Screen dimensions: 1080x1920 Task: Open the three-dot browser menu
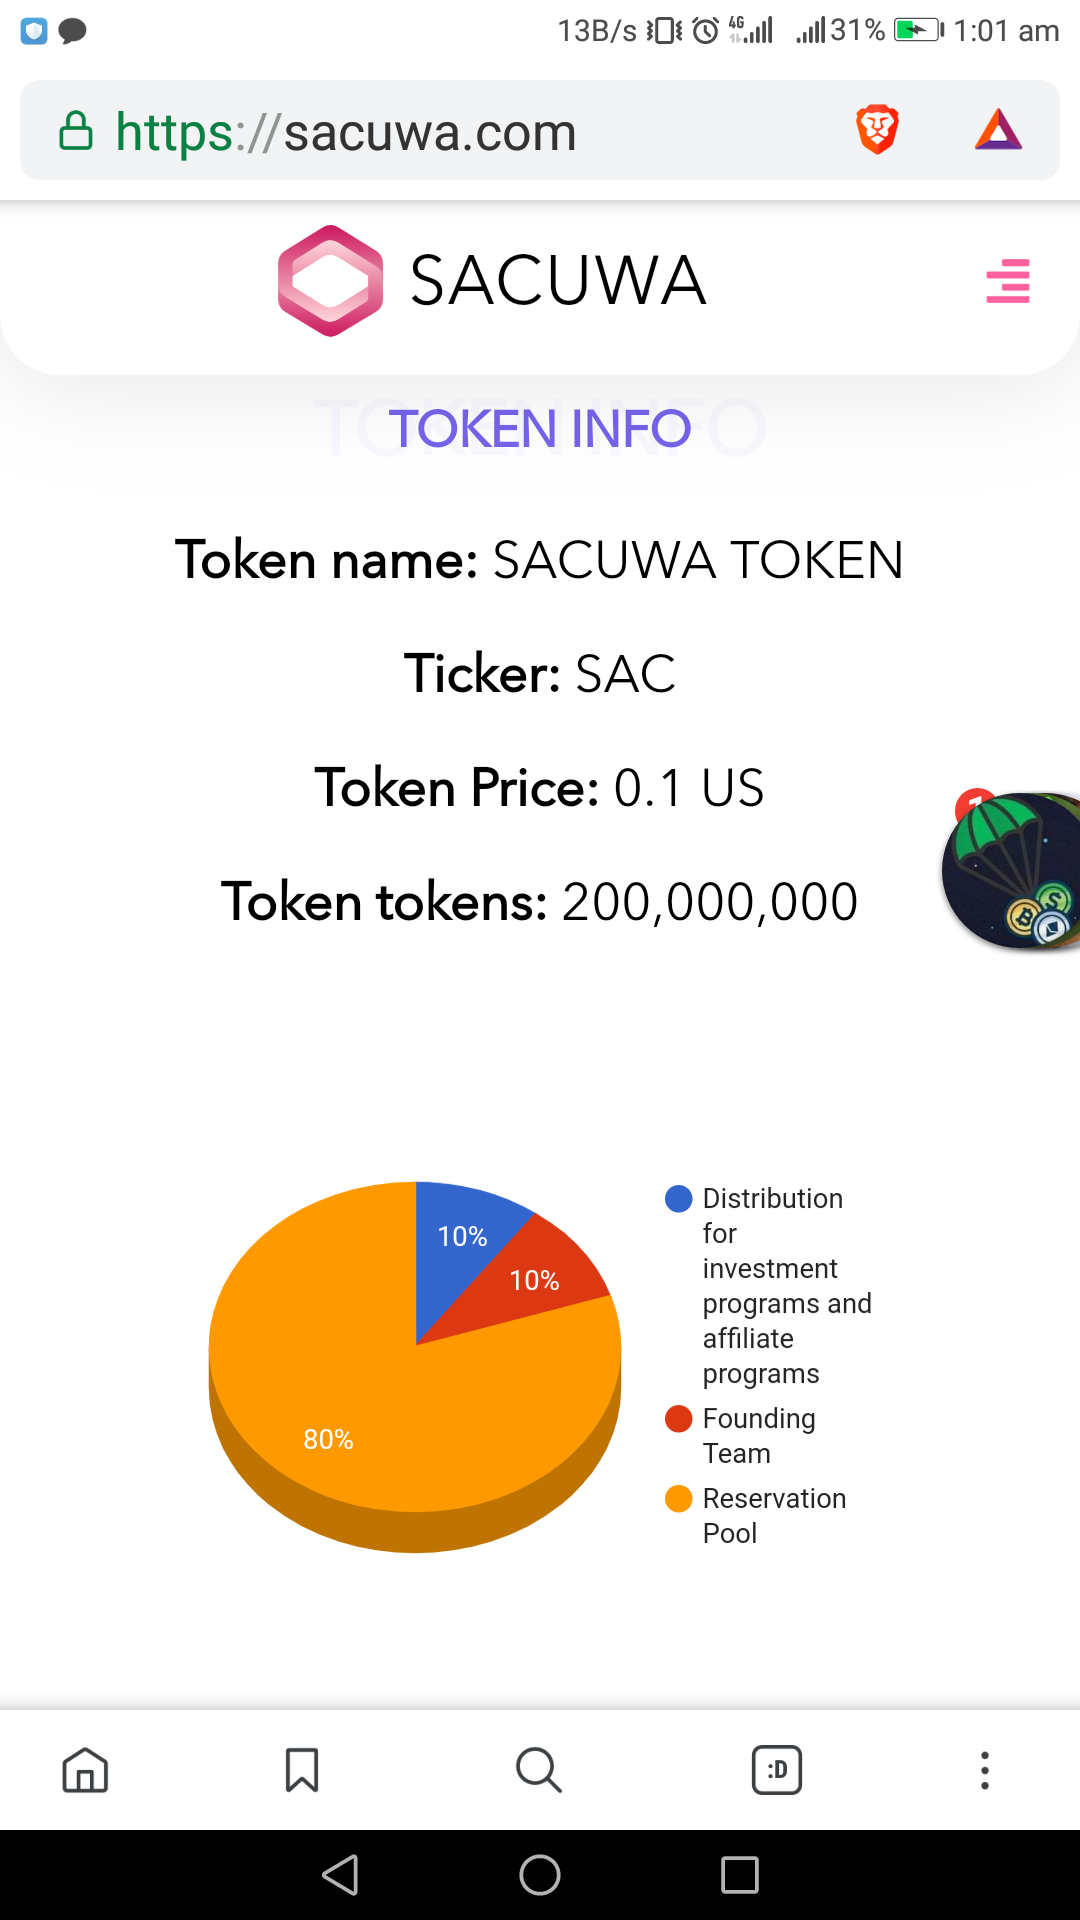point(985,1770)
